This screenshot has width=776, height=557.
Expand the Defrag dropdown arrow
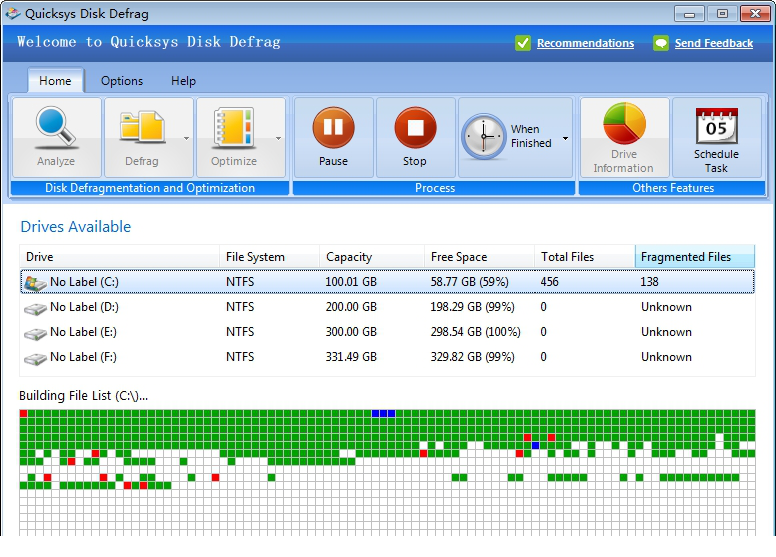tap(186, 138)
